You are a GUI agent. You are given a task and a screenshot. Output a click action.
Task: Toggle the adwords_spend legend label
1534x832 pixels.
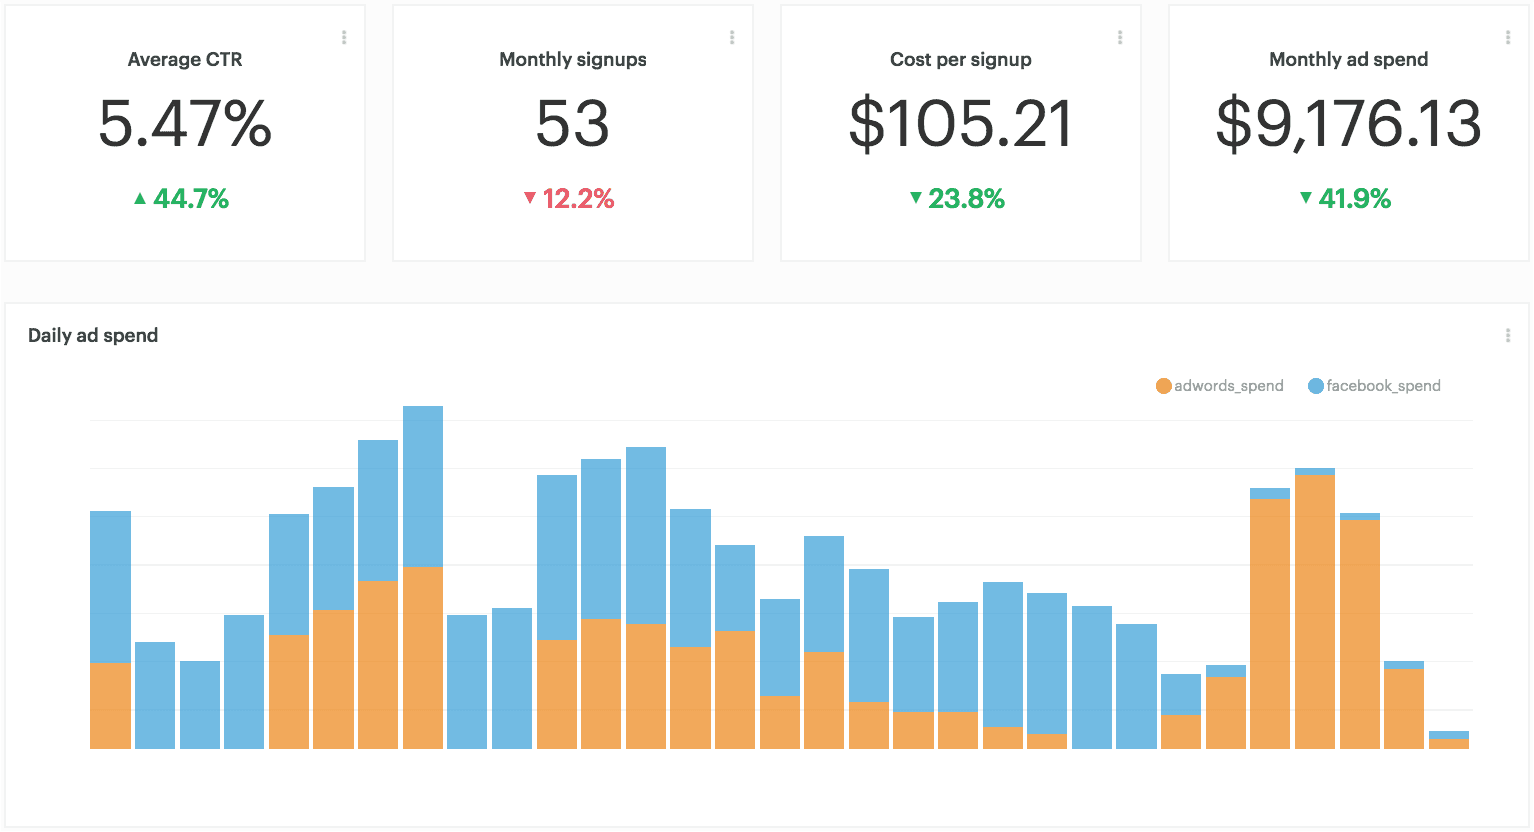[x=1228, y=386]
